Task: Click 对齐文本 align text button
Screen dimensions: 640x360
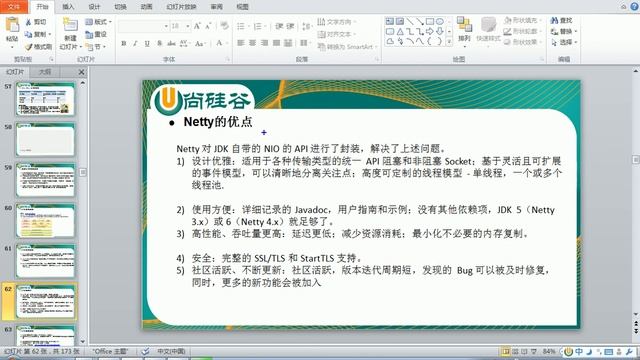Action: [x=336, y=34]
